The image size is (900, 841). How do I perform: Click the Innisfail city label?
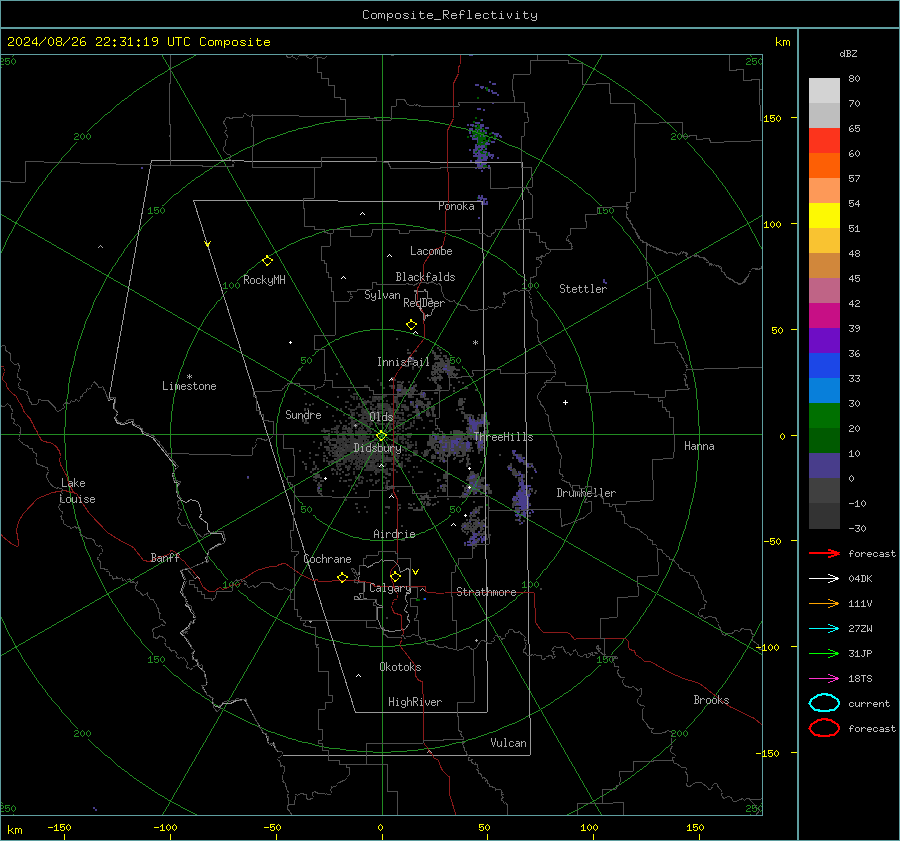403,362
